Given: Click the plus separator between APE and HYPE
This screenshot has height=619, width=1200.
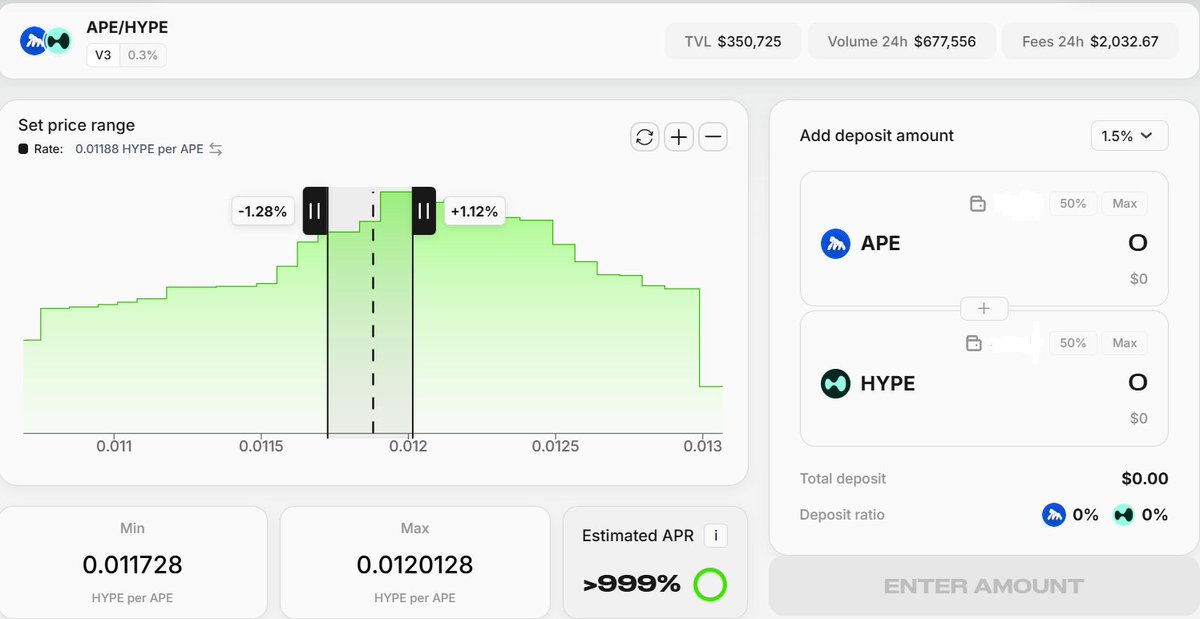Looking at the screenshot, I should pos(984,308).
